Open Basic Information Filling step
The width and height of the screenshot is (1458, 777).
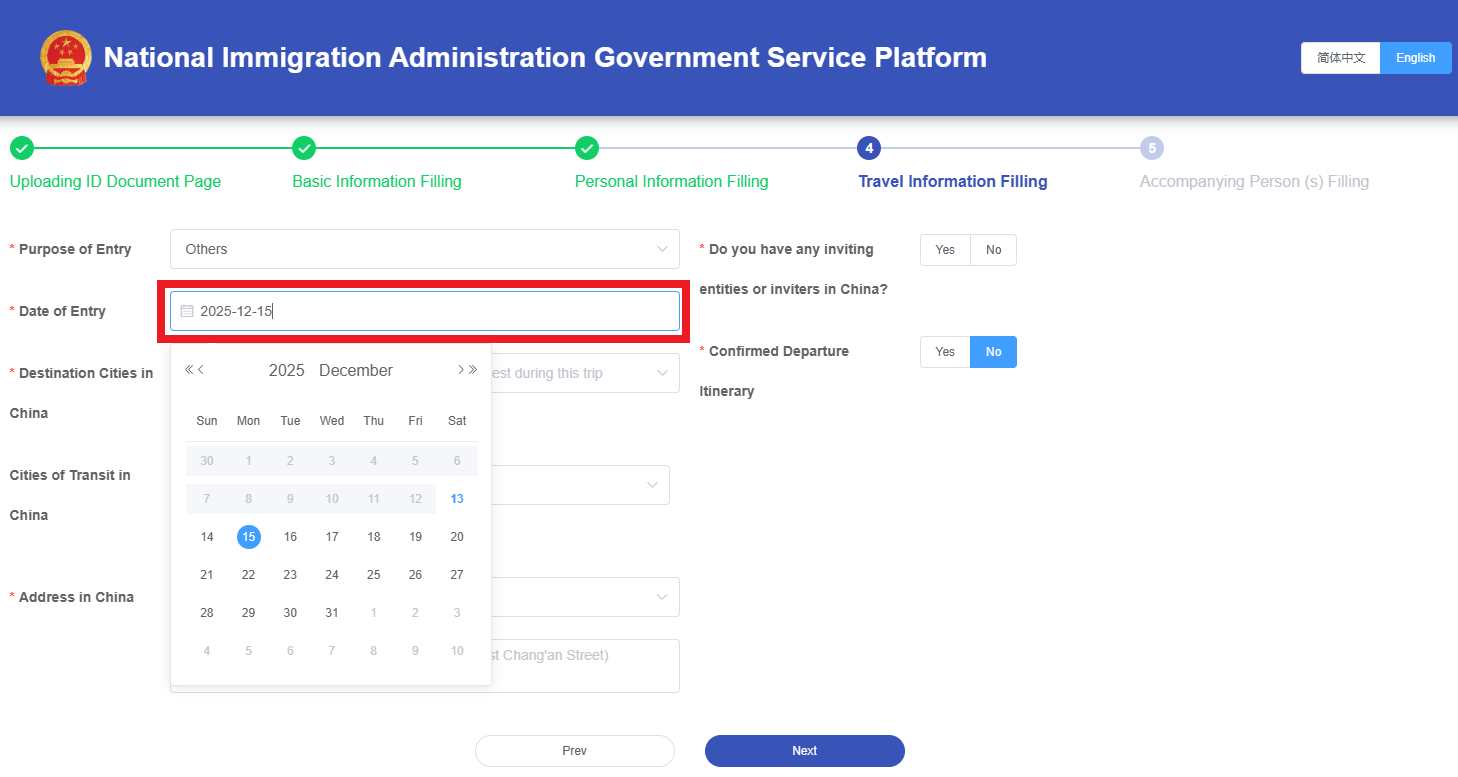pyautogui.click(x=377, y=181)
